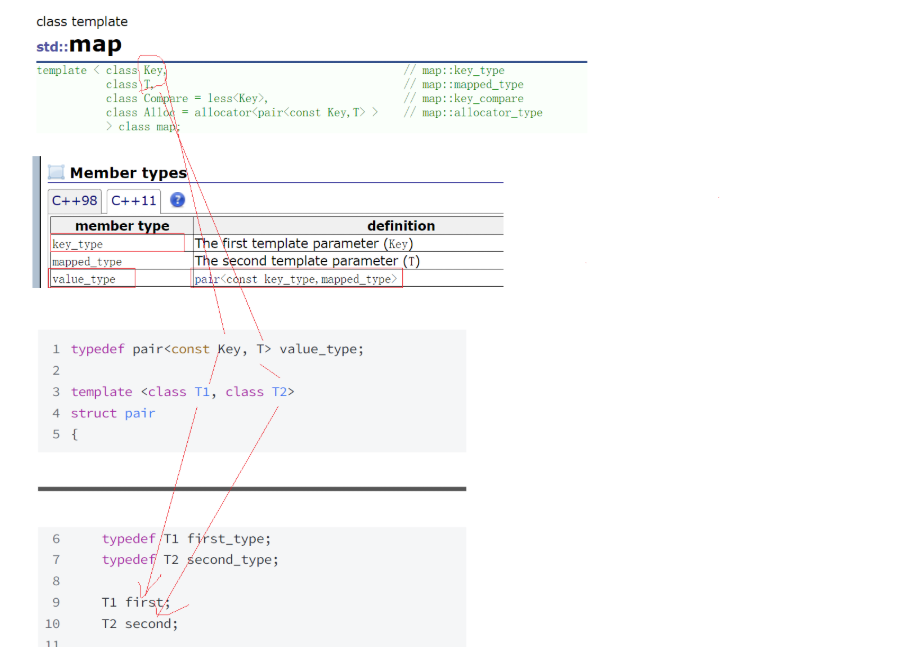Click the '// map::key_type' comment
The width and height of the screenshot is (903, 647).
point(454,70)
